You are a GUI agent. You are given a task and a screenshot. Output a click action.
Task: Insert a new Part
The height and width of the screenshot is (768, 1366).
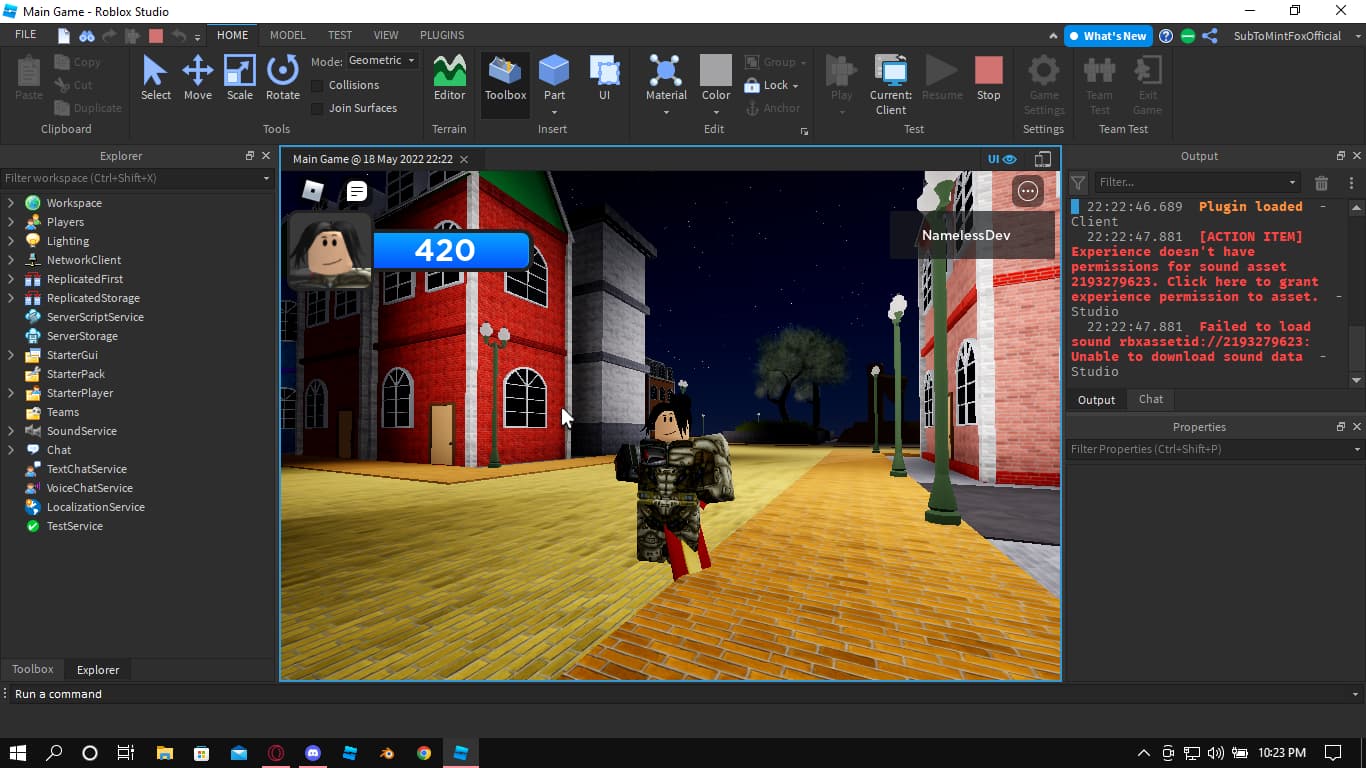[554, 72]
